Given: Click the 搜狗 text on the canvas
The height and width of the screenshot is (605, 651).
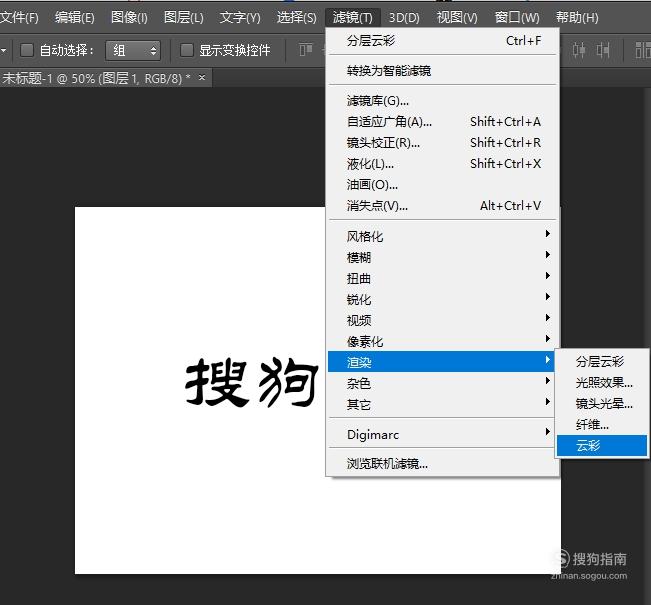Looking at the screenshot, I should (252, 382).
